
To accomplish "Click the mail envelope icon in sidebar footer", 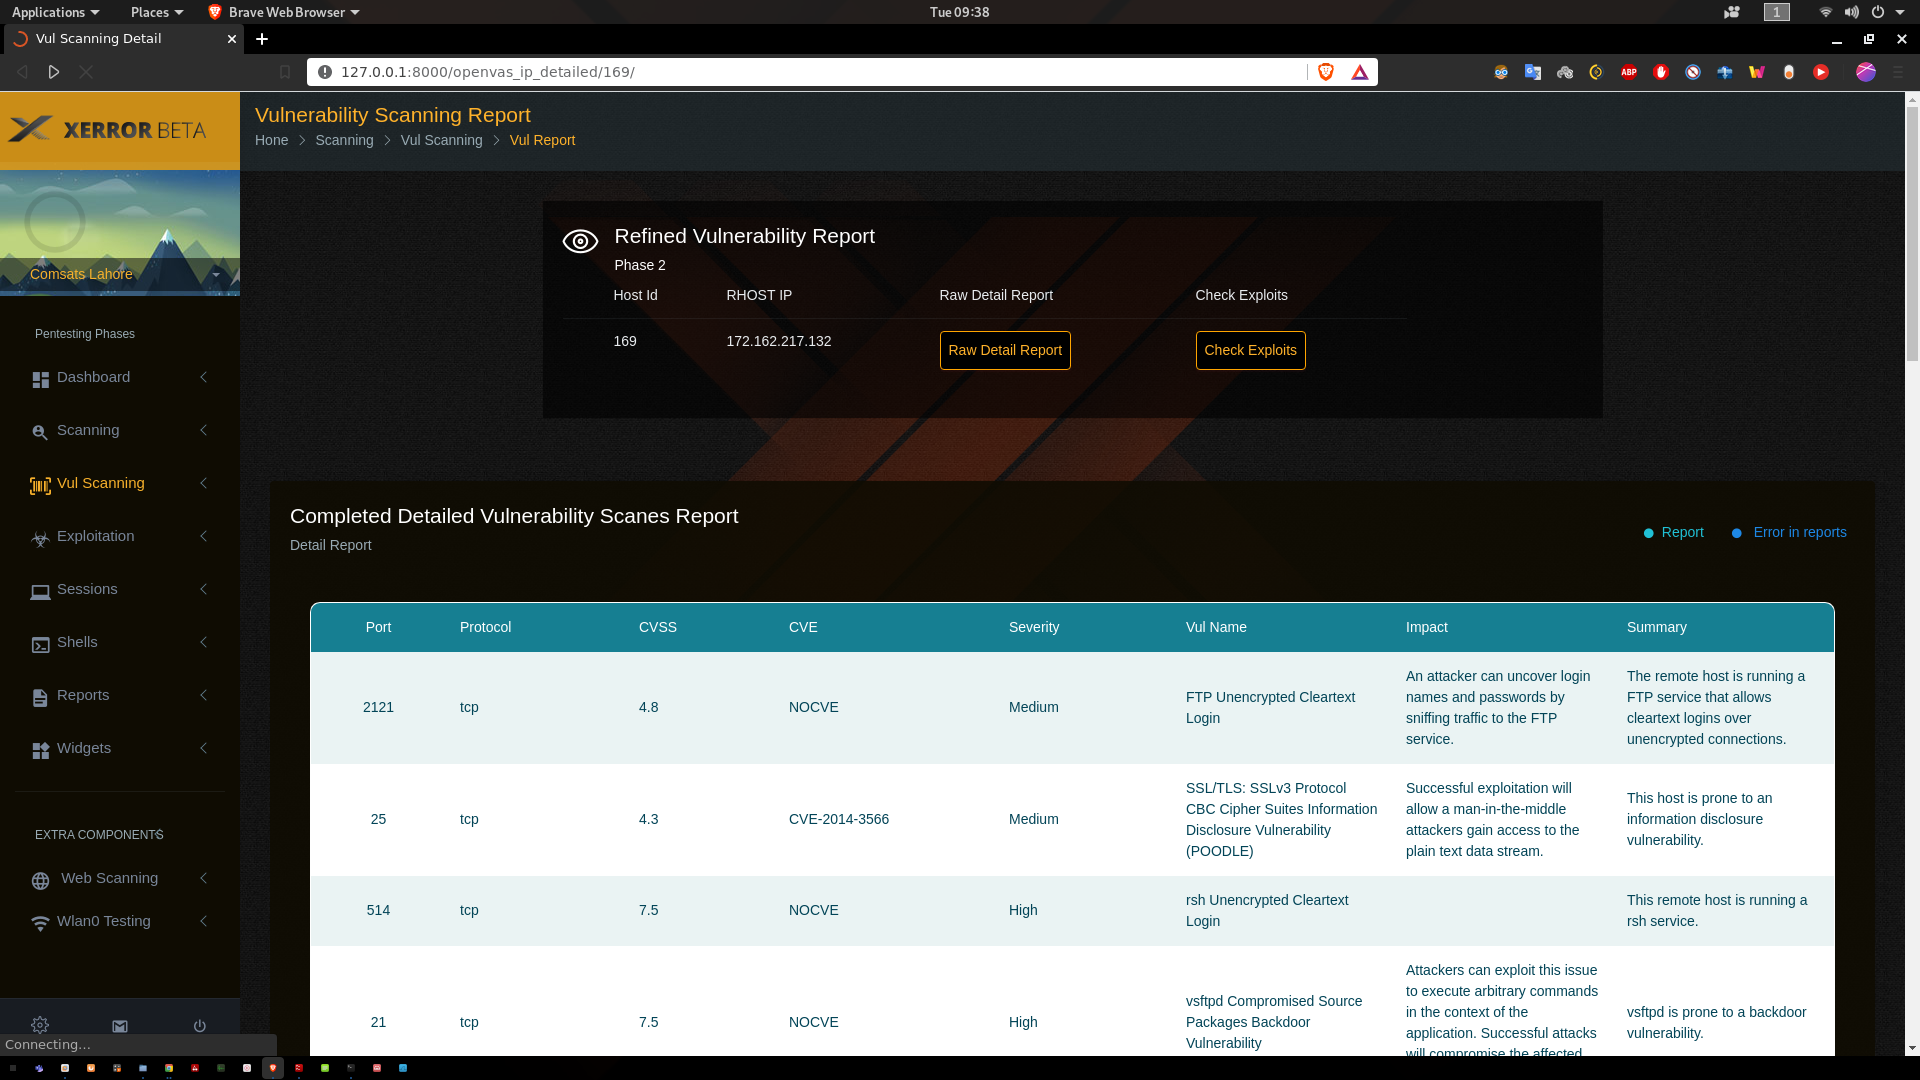I will (x=120, y=1026).
